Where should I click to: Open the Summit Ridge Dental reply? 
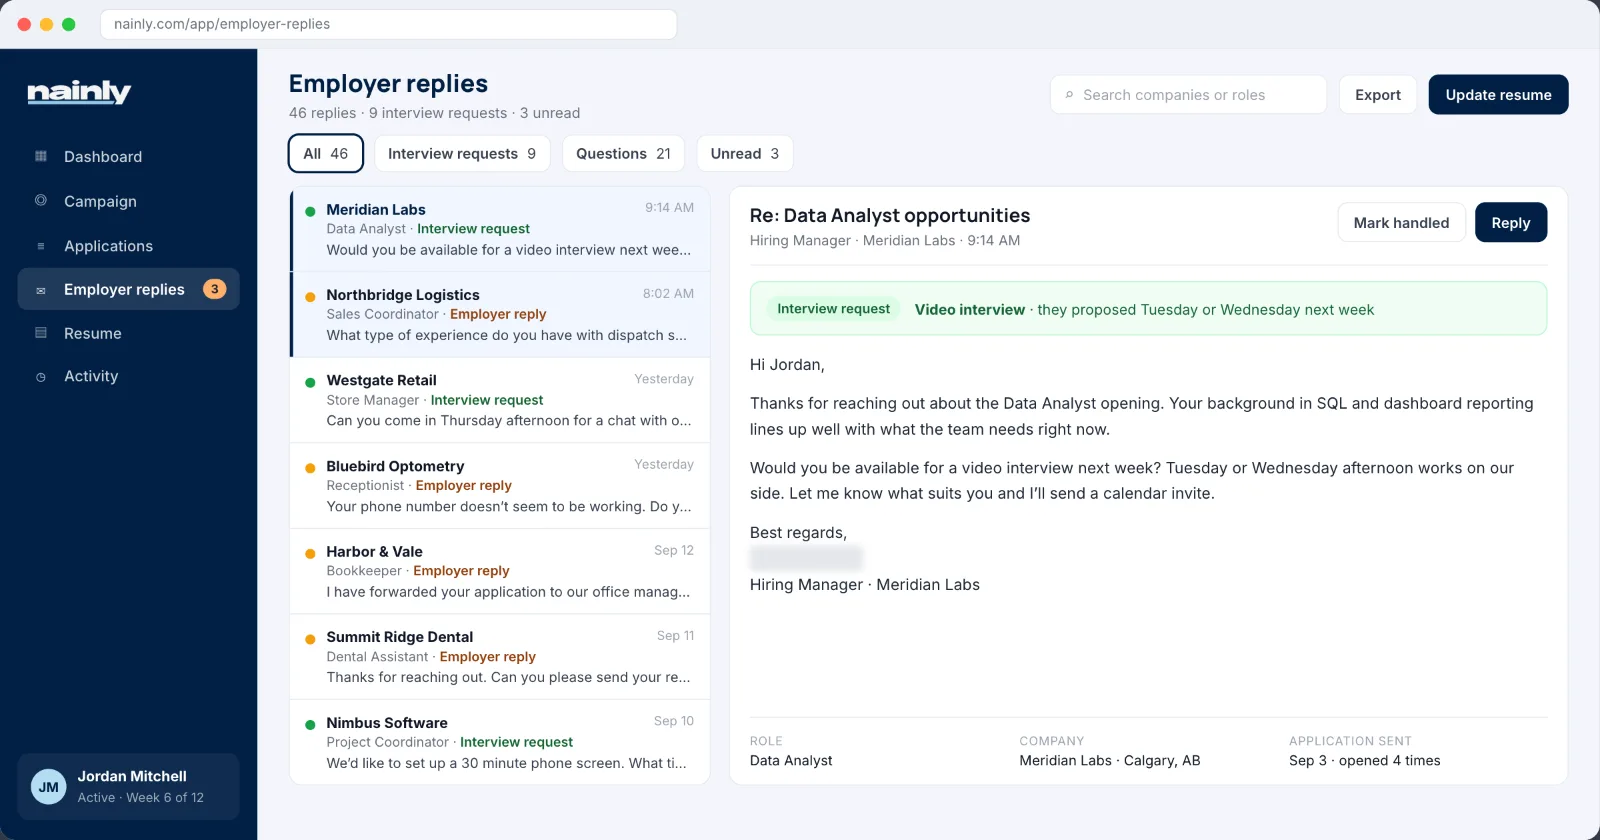point(500,657)
